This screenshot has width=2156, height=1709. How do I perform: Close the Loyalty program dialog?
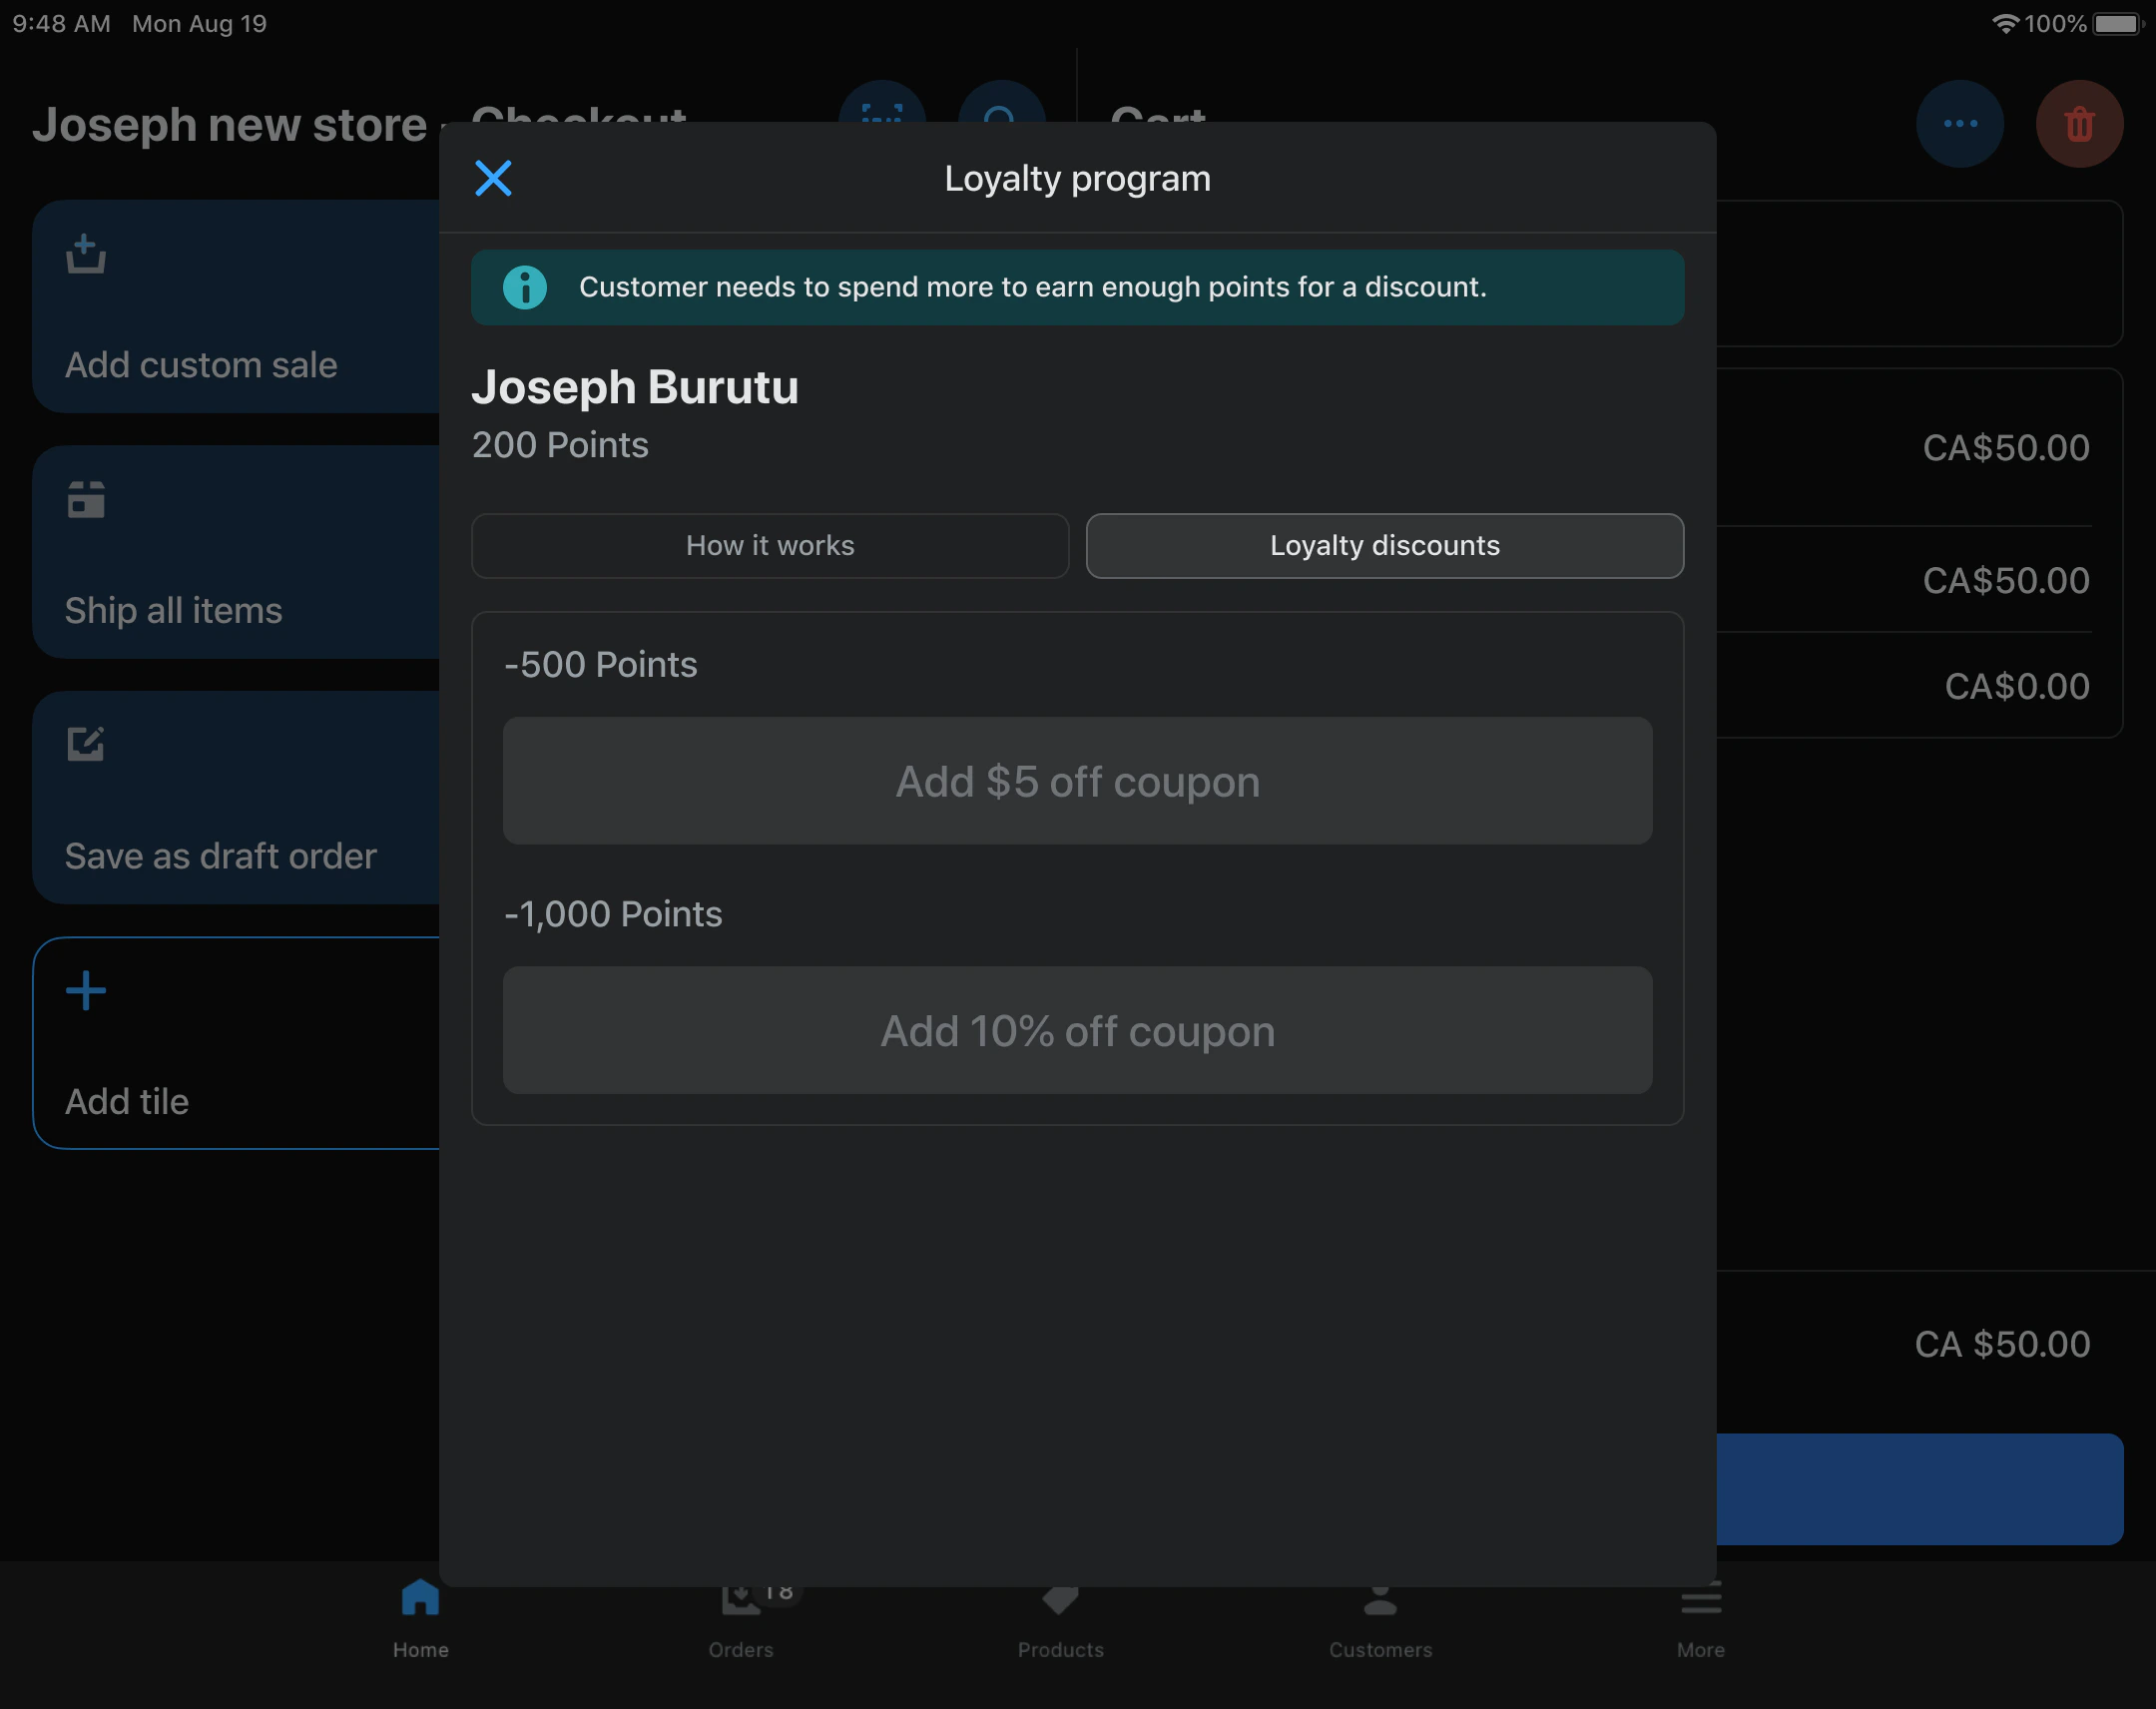click(x=493, y=179)
